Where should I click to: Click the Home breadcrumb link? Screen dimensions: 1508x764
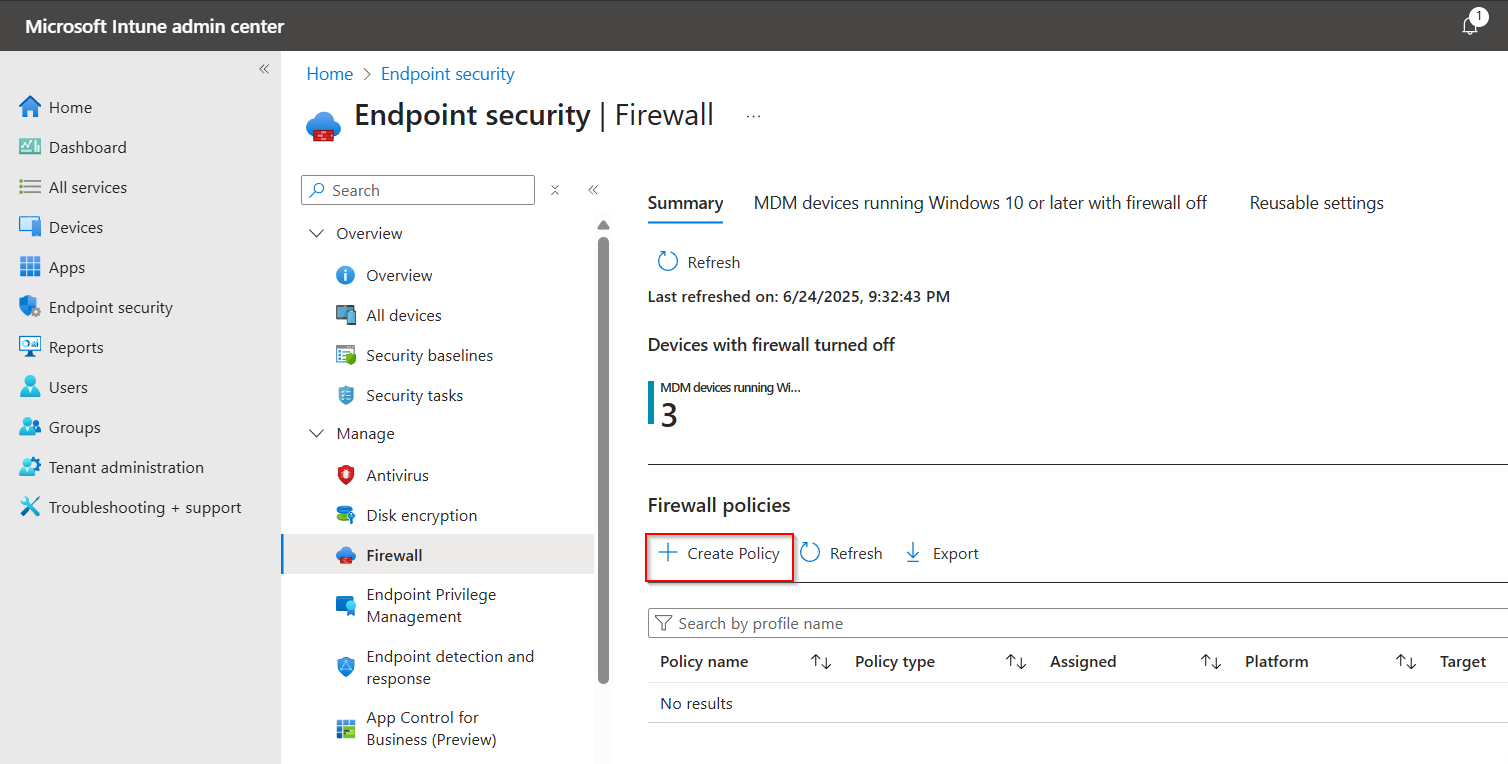[330, 73]
